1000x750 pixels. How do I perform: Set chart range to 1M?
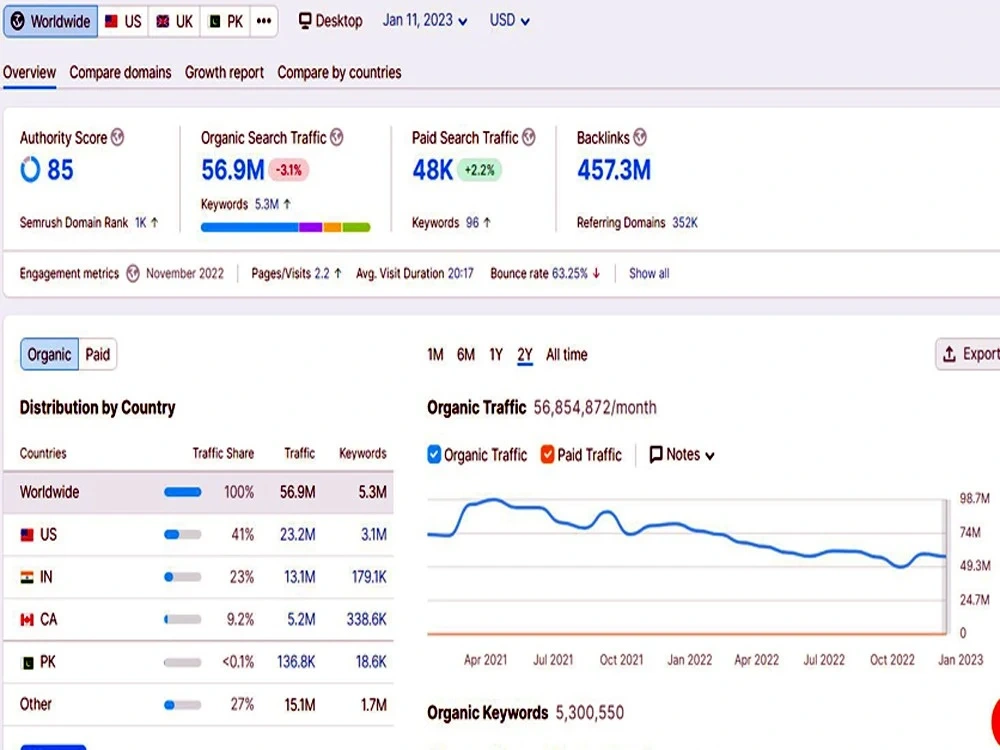tap(435, 355)
